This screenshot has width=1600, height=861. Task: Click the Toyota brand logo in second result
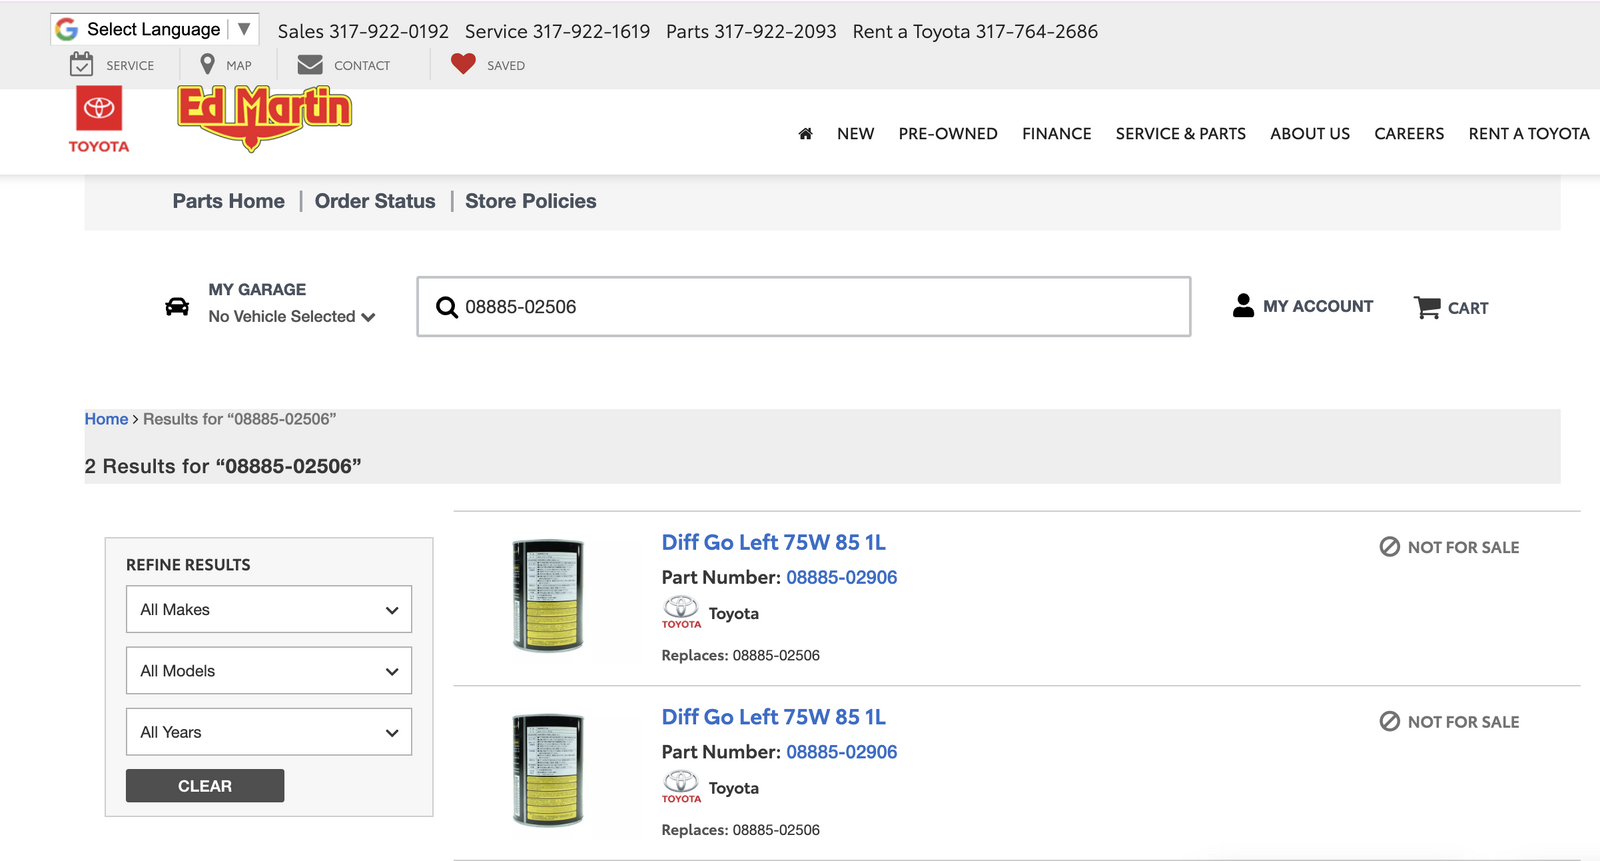pos(681,787)
